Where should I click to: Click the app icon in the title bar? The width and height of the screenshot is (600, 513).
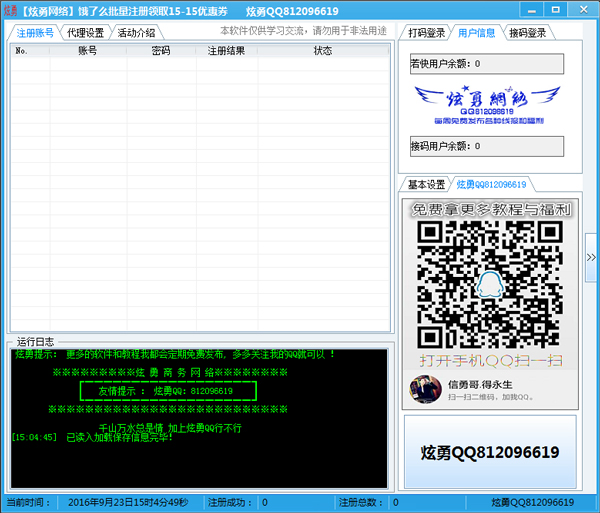[10, 11]
